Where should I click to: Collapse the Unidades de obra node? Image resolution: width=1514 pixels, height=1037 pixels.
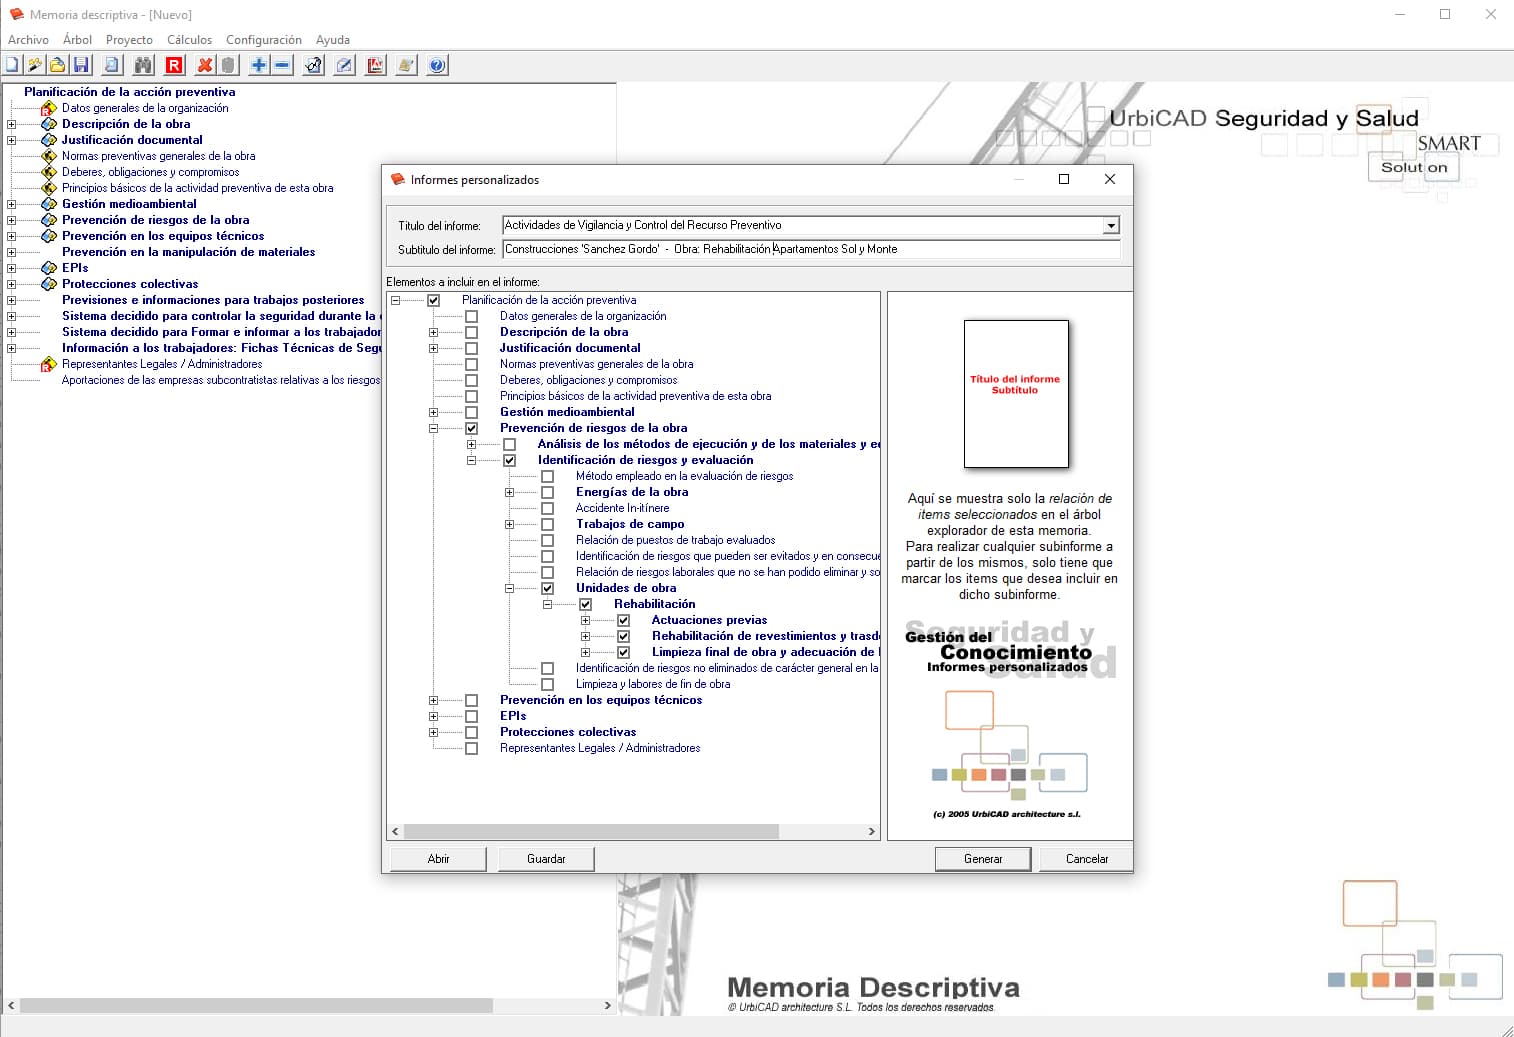coord(510,588)
